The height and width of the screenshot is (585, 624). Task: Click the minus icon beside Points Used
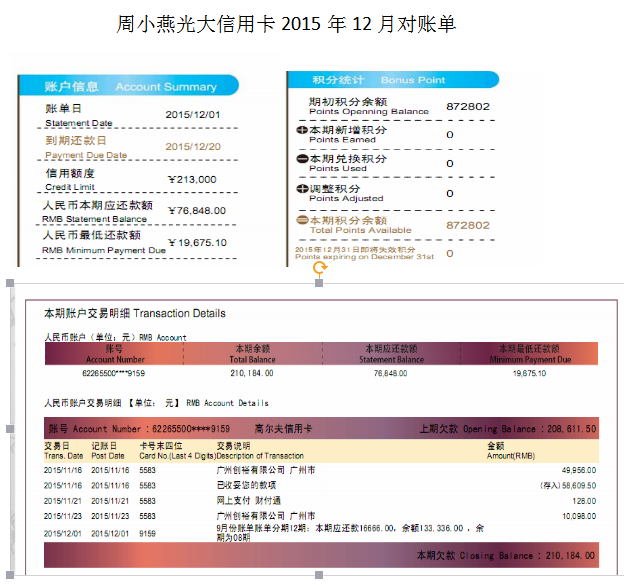click(x=303, y=159)
